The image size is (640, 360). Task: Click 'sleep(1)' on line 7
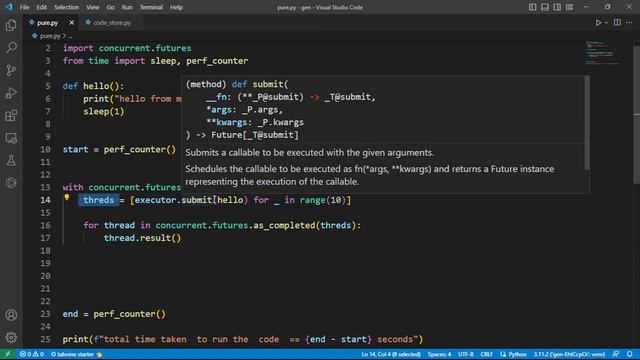click(104, 111)
